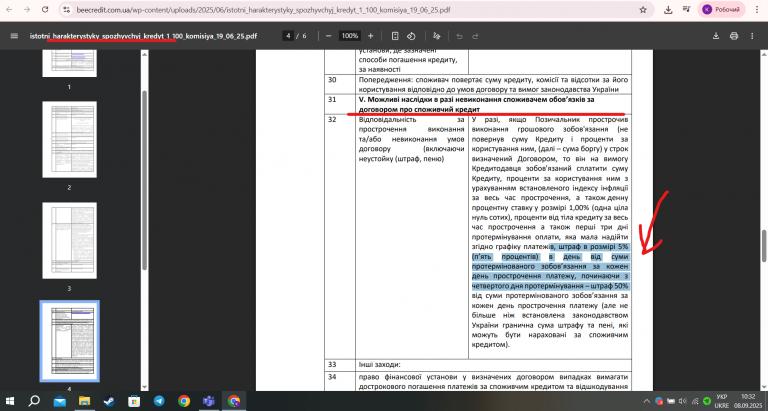Select page 2 thumbnail
Screen dimensions: 768x411
click(70, 140)
